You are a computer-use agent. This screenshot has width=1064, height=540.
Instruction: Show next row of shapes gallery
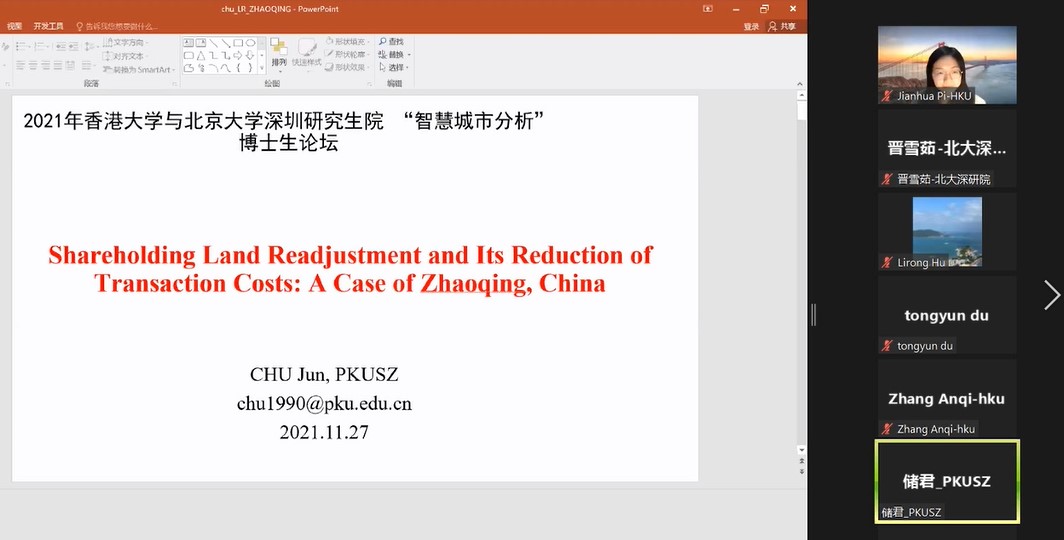coord(262,56)
